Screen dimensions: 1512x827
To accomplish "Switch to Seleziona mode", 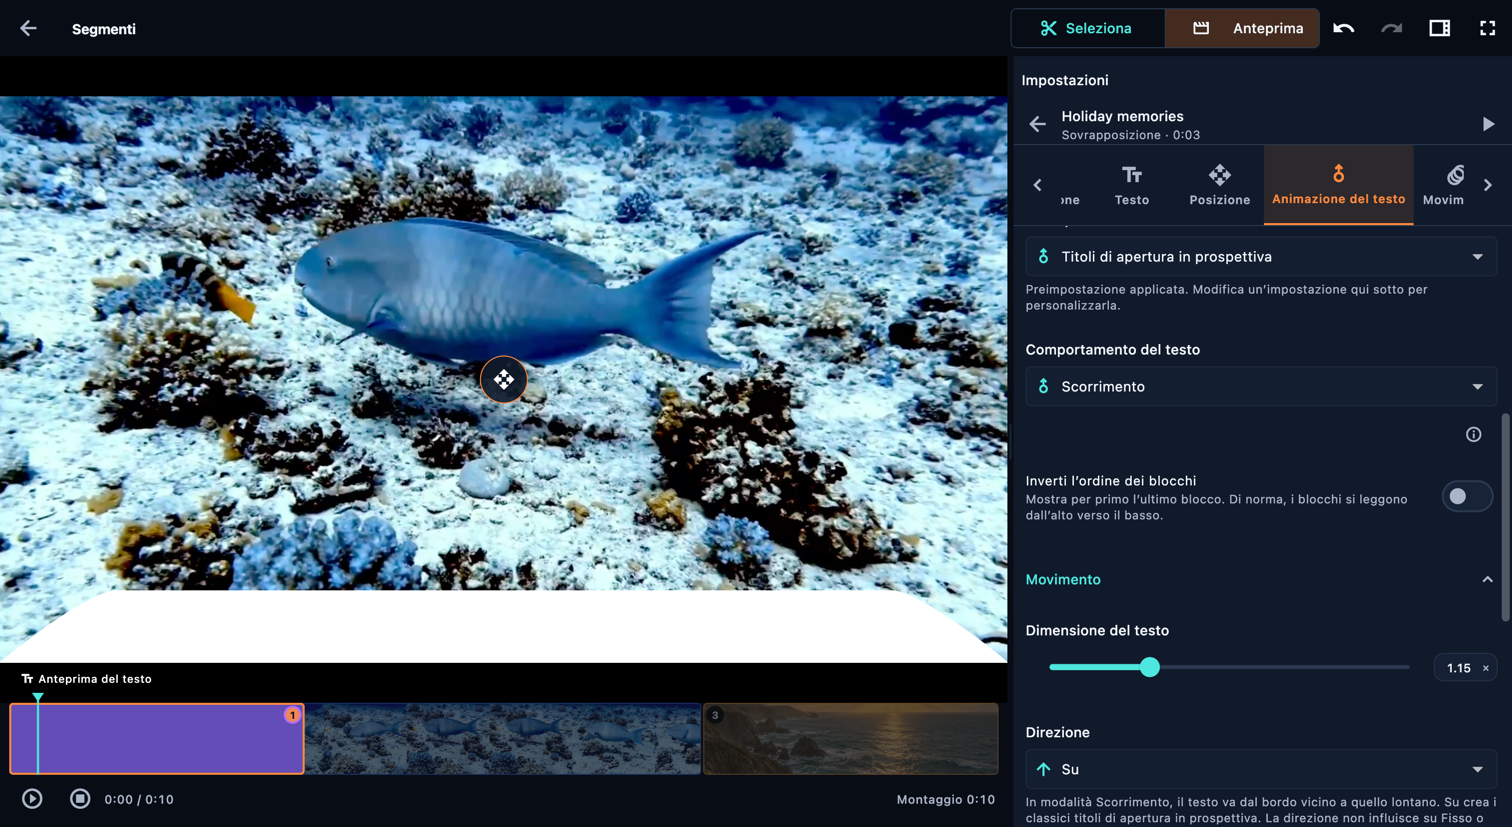I will point(1087,29).
